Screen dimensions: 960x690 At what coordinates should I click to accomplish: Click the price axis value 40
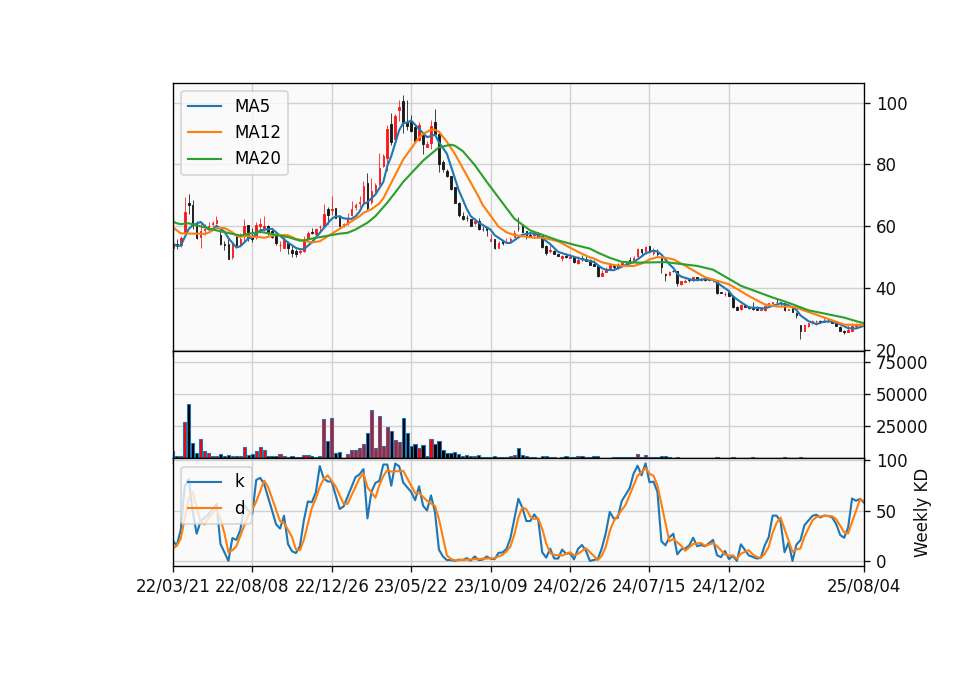pyautogui.click(x=887, y=289)
